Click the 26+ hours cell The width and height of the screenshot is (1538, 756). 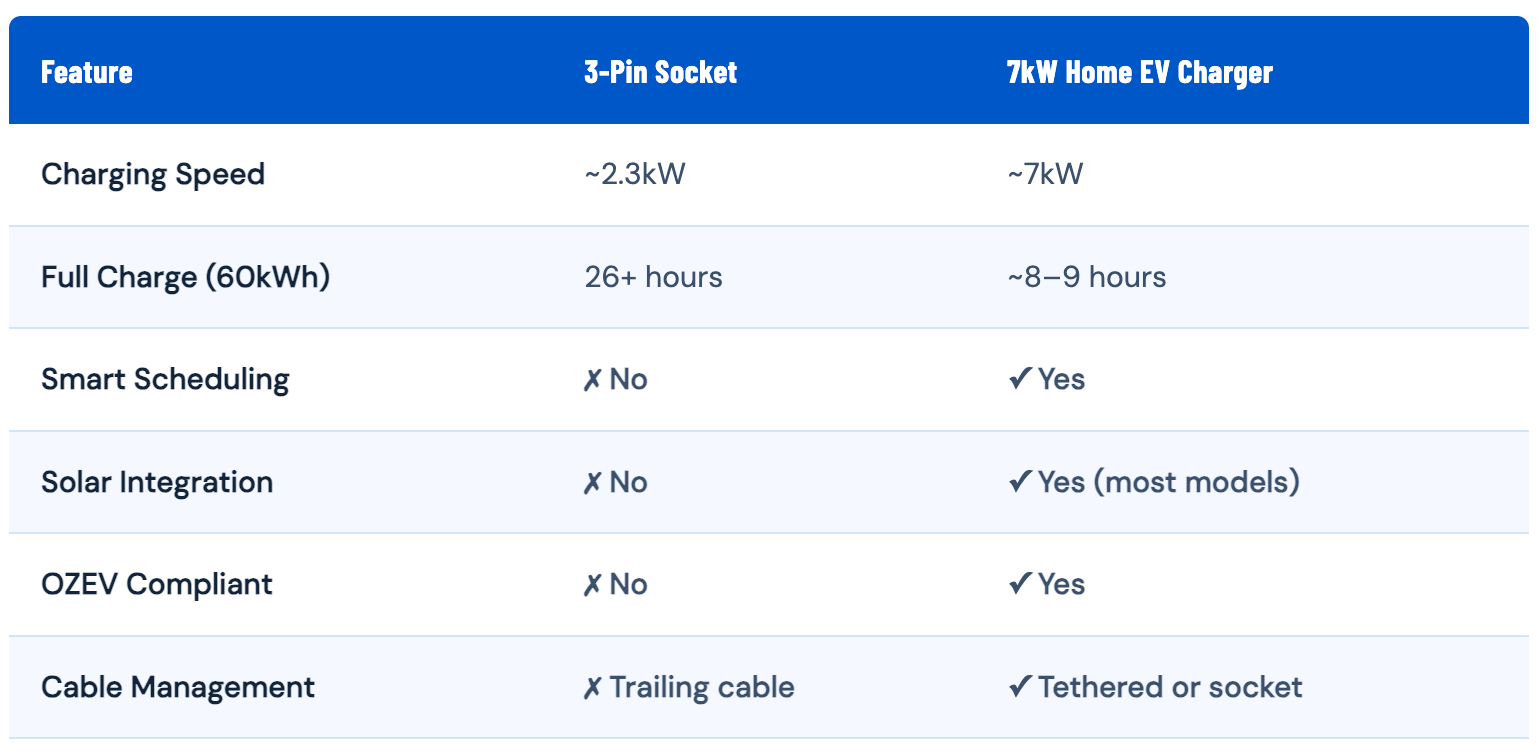coord(653,277)
